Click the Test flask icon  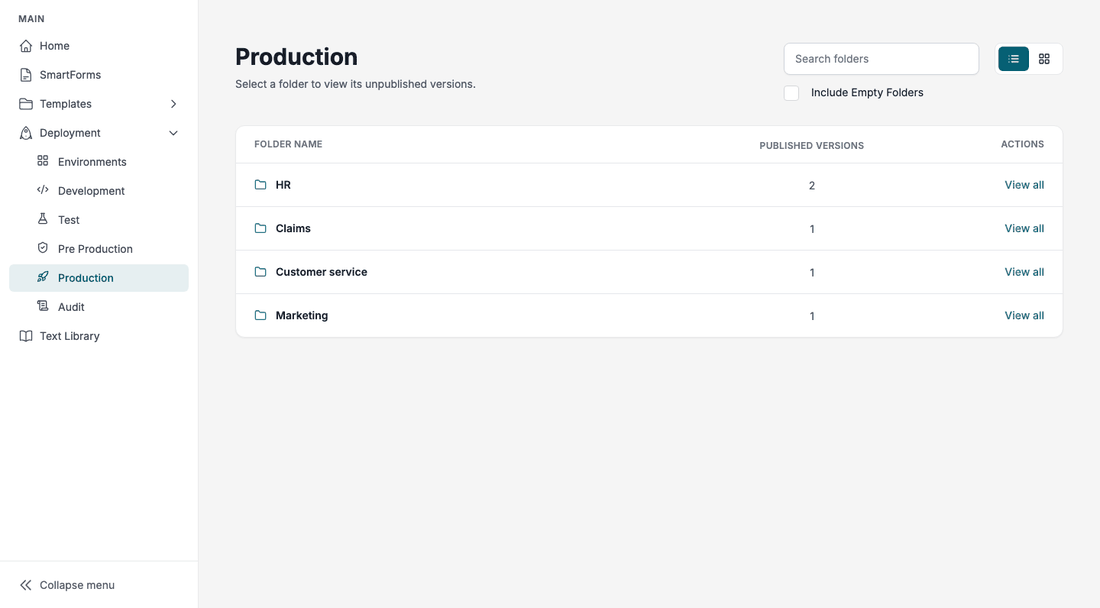coord(43,219)
